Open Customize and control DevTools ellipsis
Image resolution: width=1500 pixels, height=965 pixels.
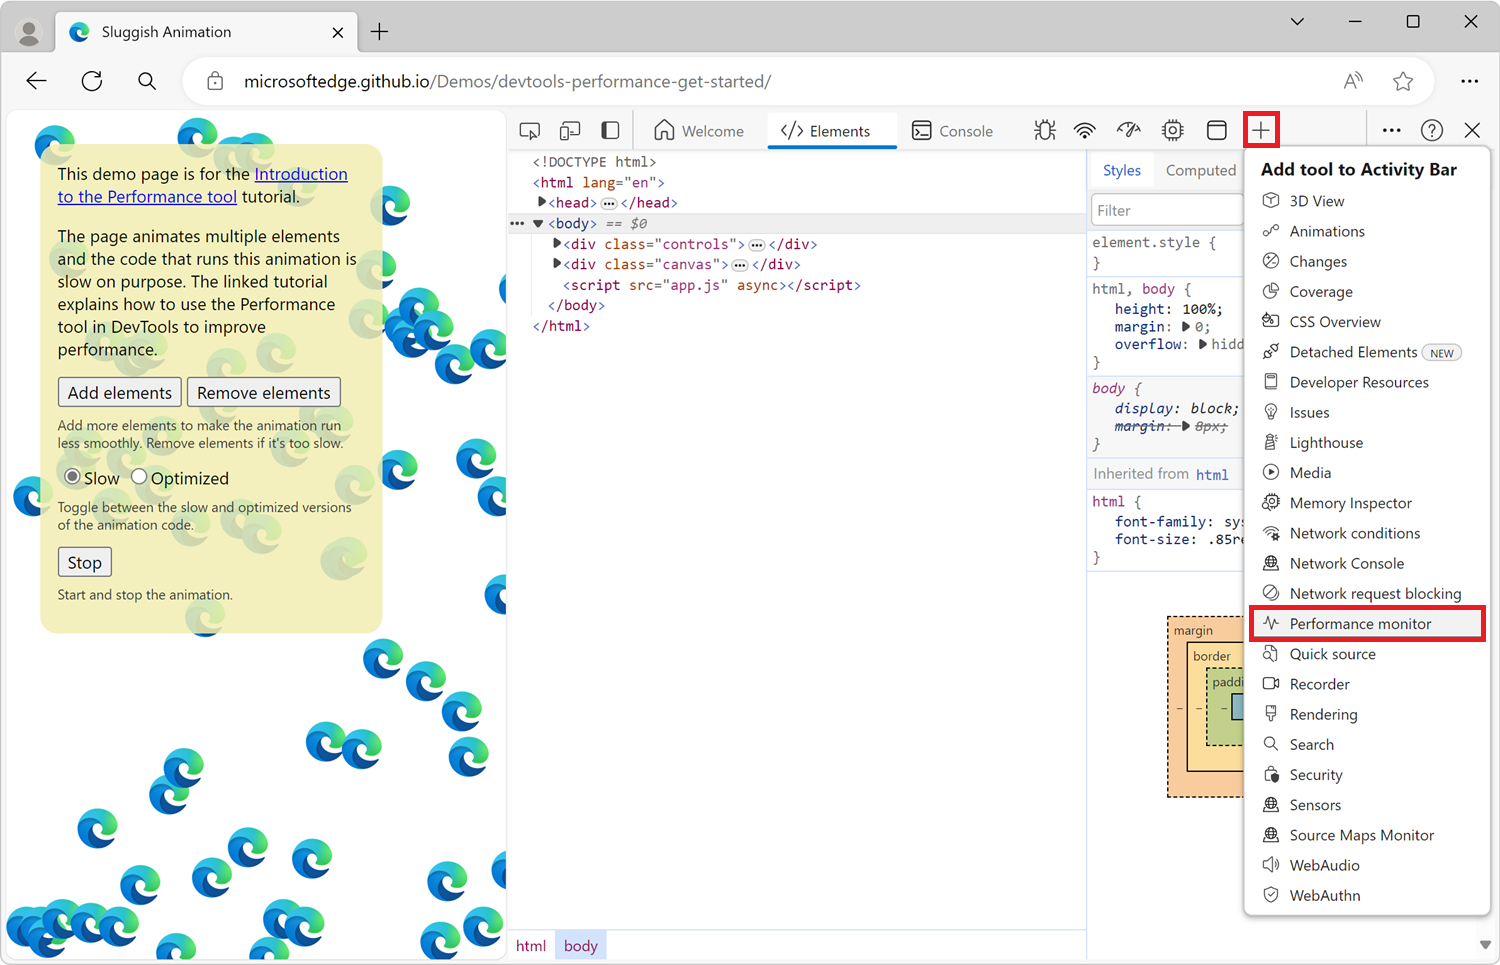[1391, 130]
